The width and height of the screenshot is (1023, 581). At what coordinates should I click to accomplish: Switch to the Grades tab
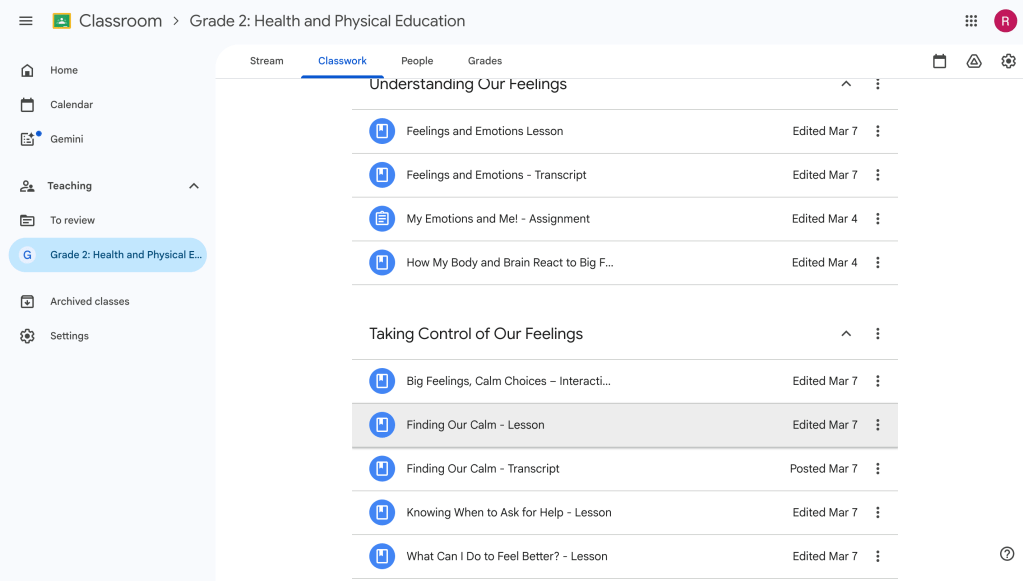click(x=485, y=61)
